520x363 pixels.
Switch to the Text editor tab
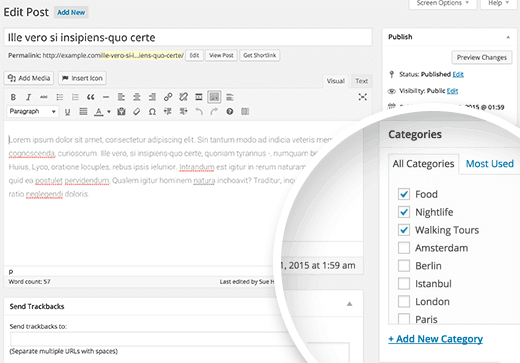tap(361, 81)
